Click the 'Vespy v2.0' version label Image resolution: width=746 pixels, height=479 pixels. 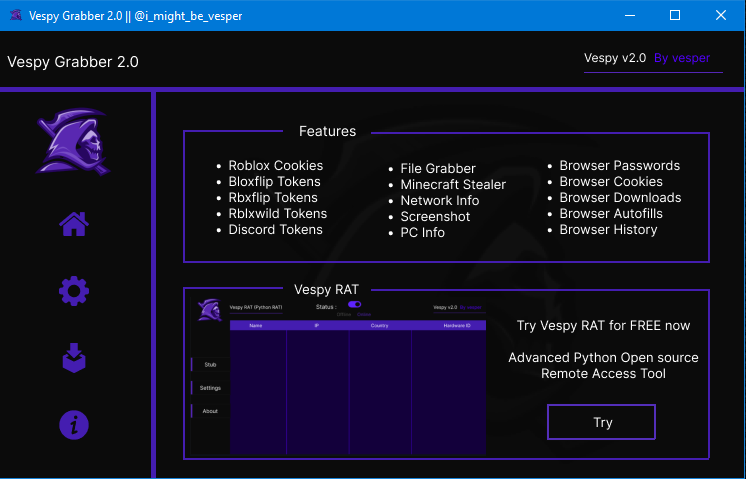(615, 58)
